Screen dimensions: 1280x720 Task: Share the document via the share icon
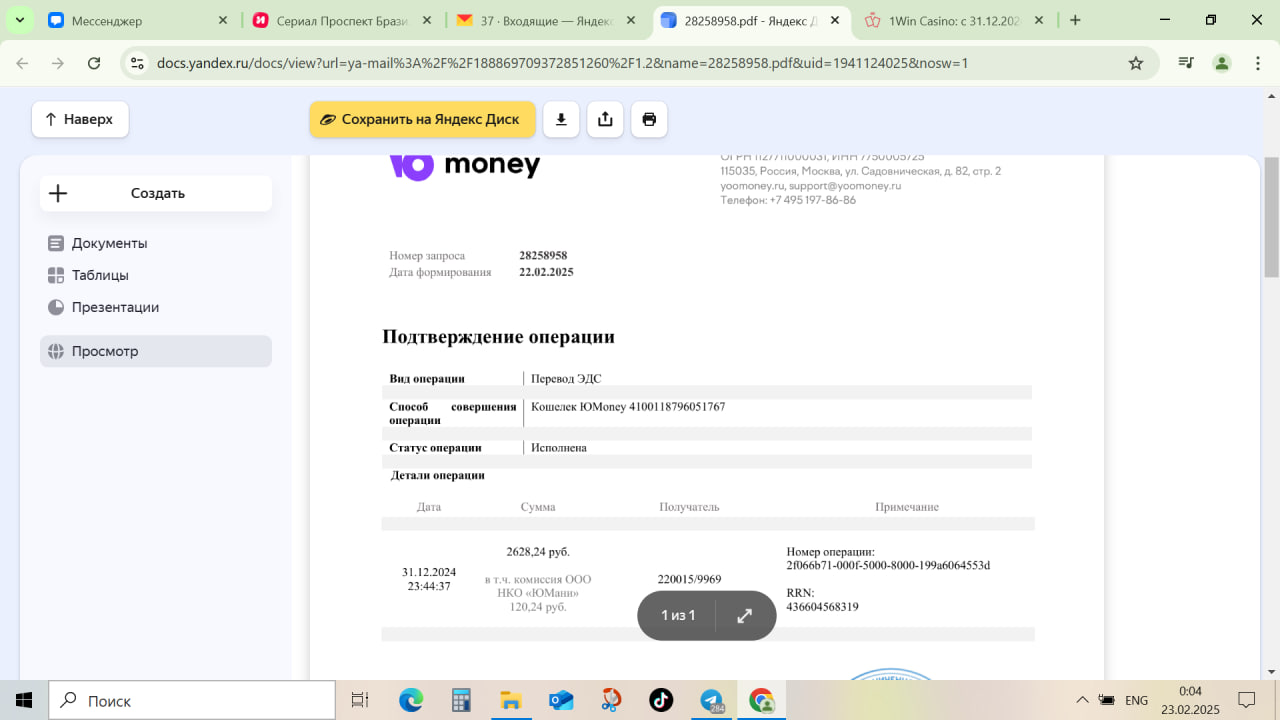pos(605,120)
